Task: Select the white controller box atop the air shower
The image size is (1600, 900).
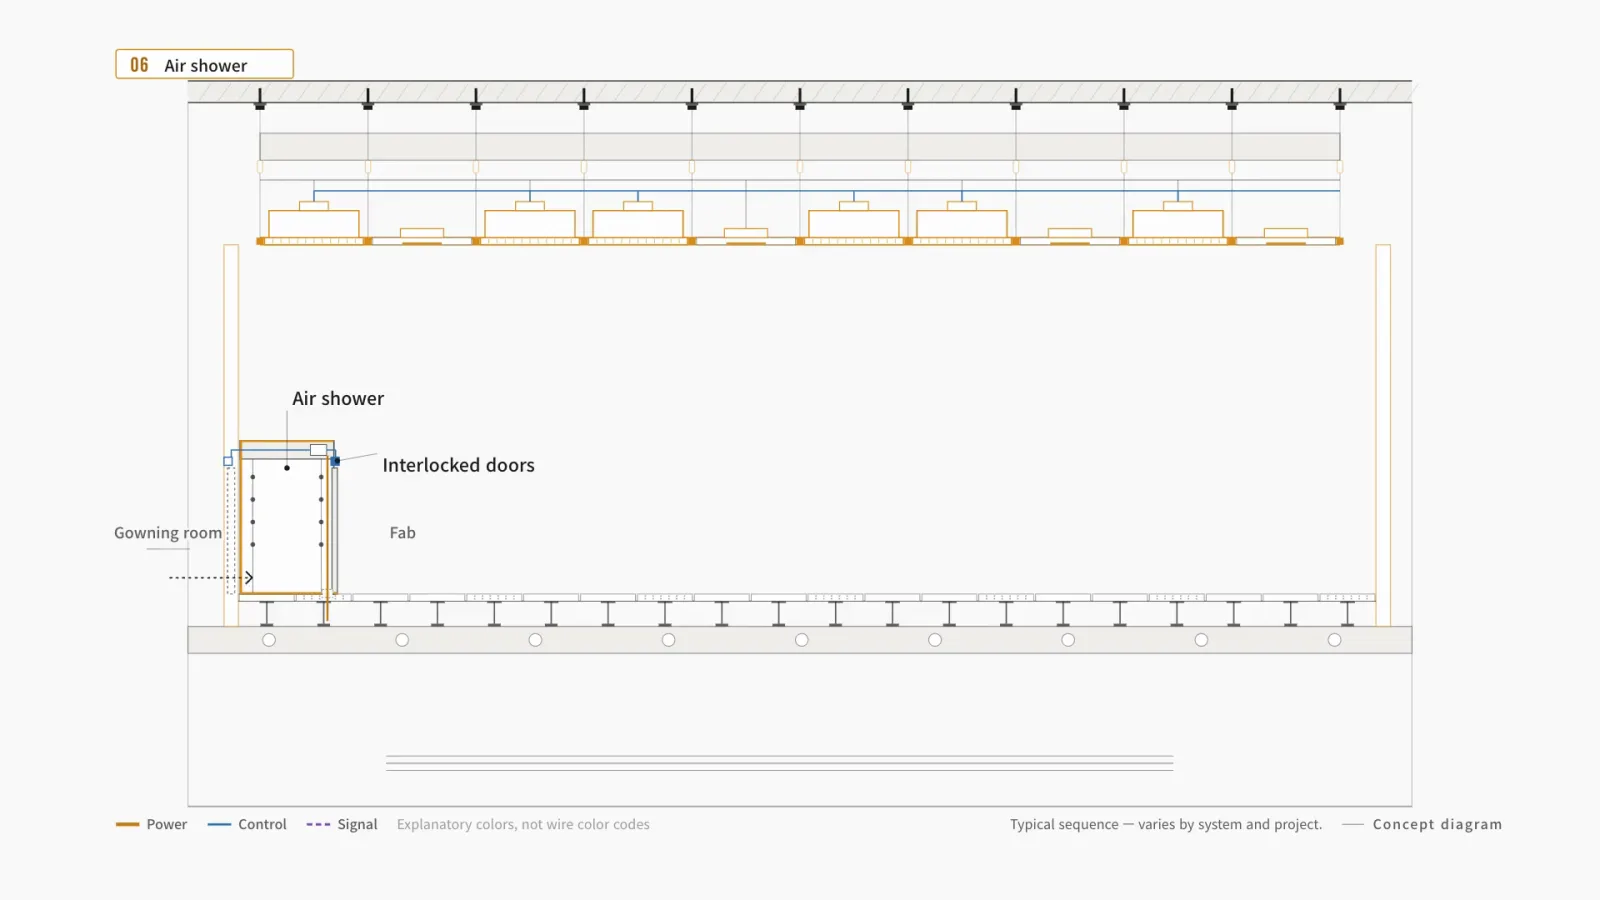Action: coord(318,450)
